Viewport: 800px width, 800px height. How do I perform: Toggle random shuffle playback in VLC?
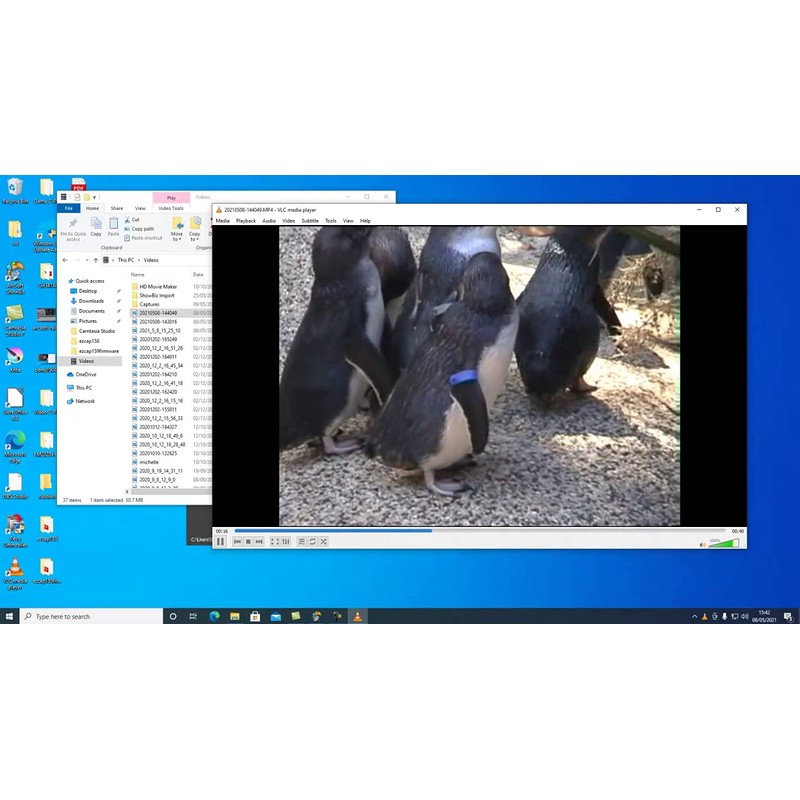click(x=324, y=542)
